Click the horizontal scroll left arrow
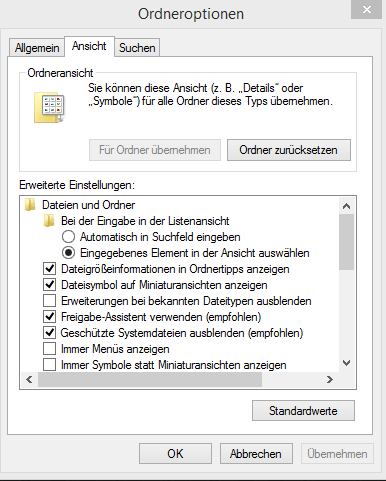Screen dimensions: 386x481 coord(29,379)
